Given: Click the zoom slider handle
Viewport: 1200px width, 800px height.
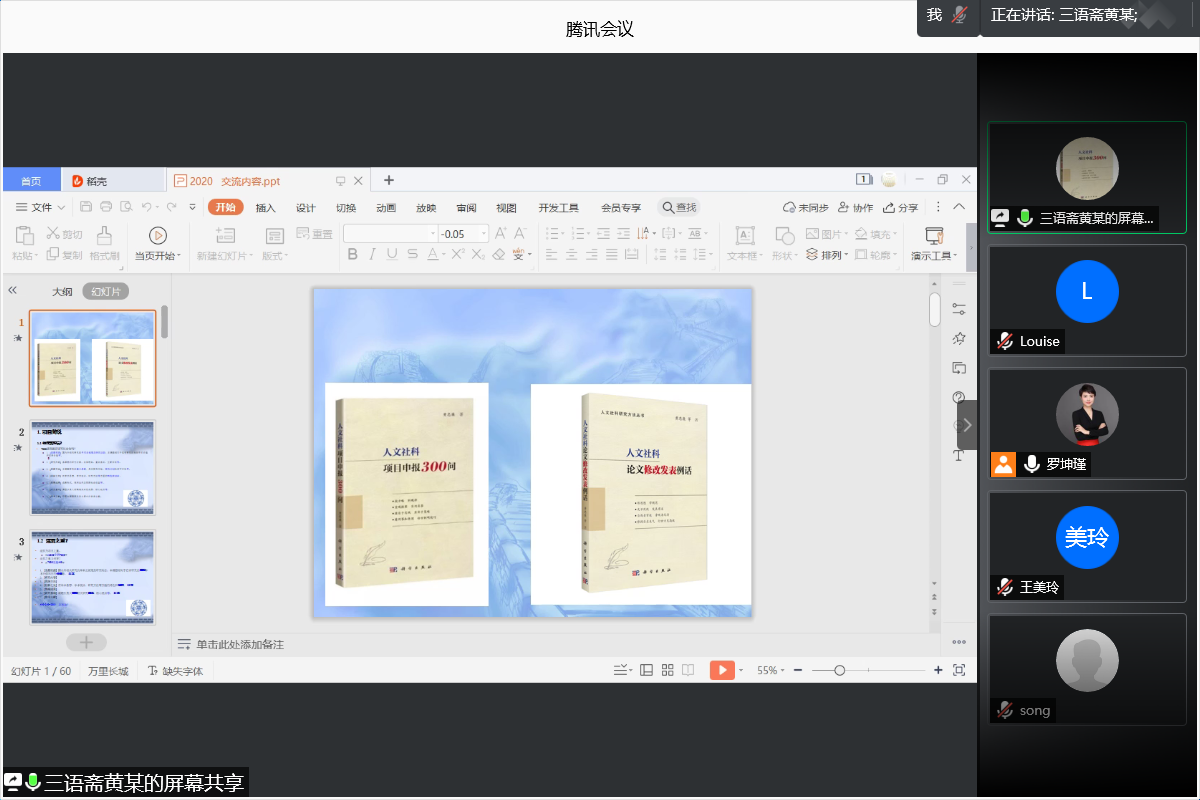Looking at the screenshot, I should click(x=839, y=670).
